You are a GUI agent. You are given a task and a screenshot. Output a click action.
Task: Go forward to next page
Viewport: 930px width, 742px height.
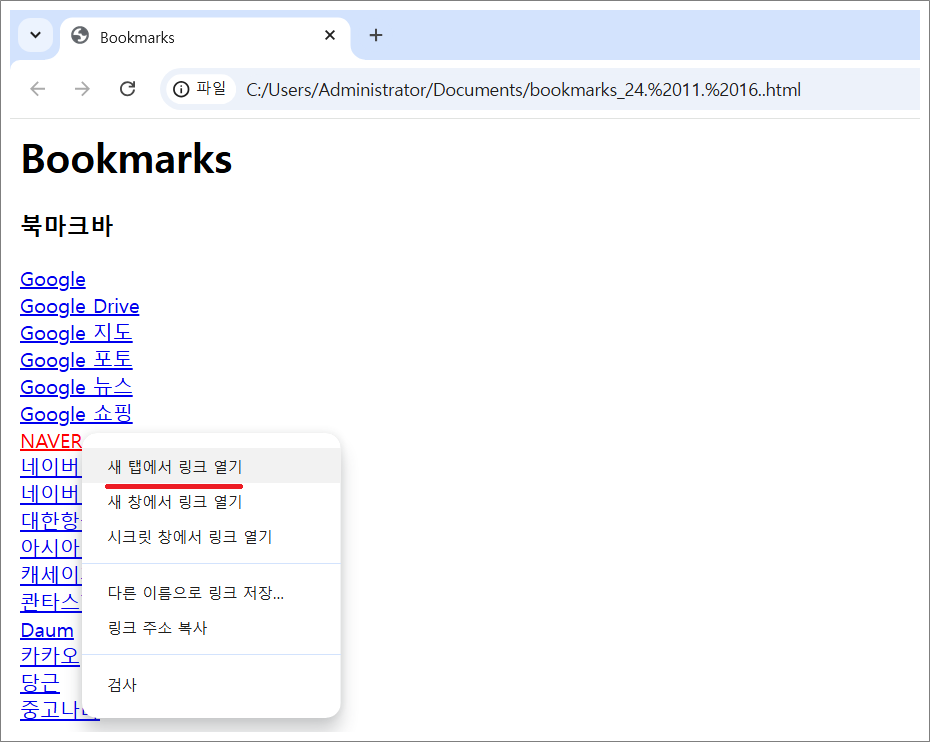(x=82, y=89)
